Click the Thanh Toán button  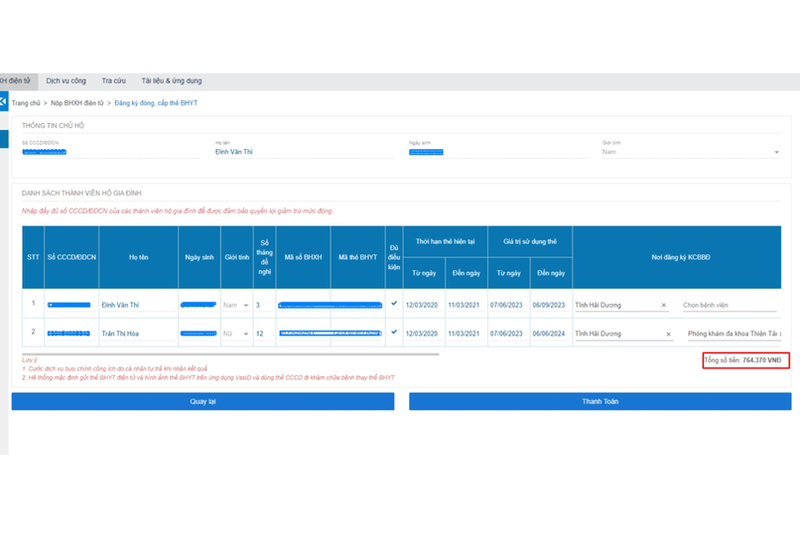tap(600, 401)
